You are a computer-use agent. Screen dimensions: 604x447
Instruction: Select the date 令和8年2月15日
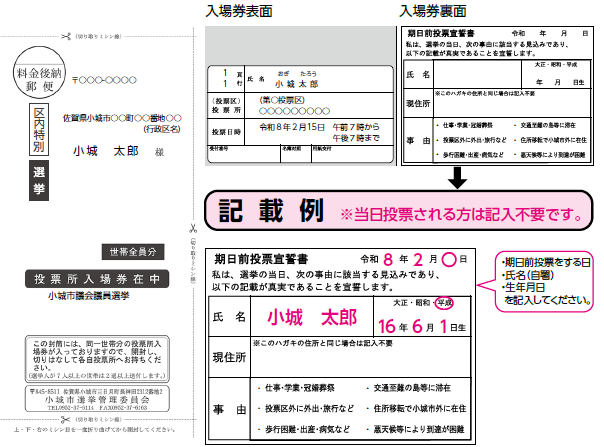pos(292,127)
